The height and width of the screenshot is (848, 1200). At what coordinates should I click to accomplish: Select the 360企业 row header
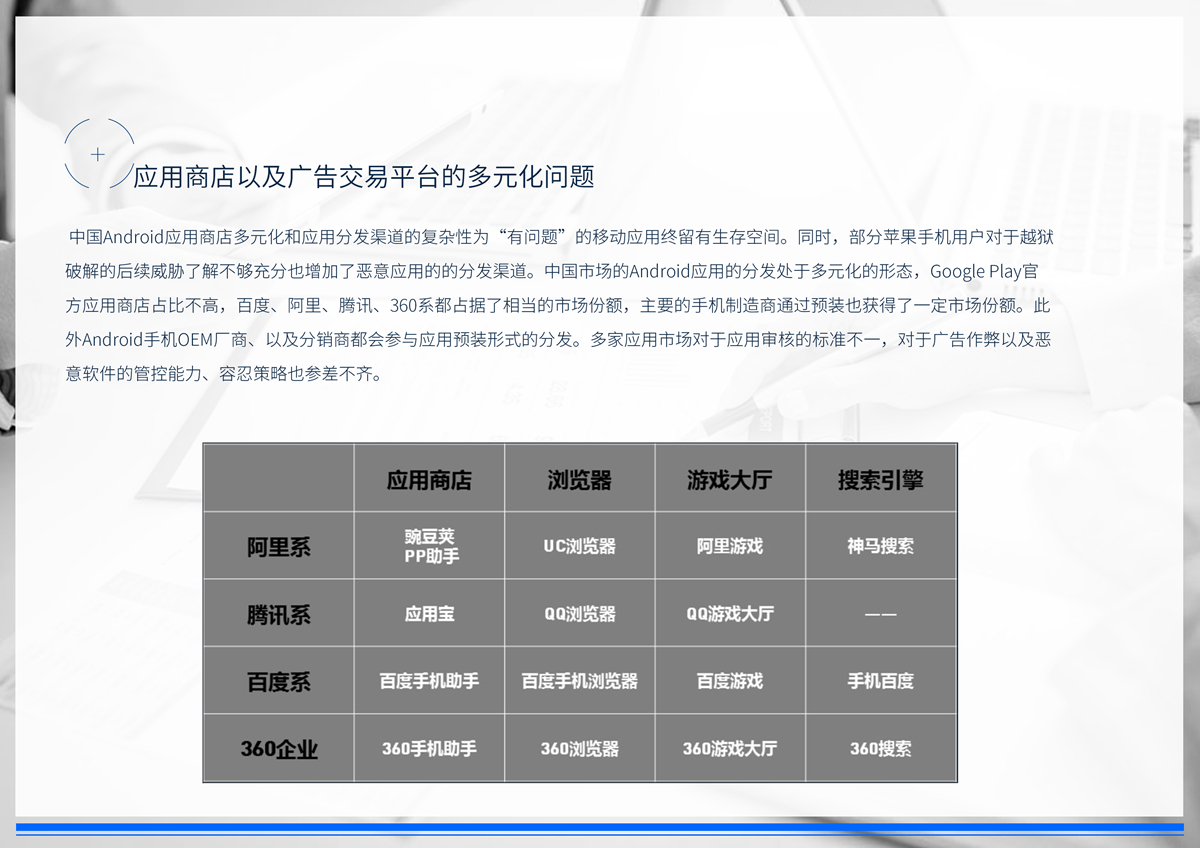point(279,748)
